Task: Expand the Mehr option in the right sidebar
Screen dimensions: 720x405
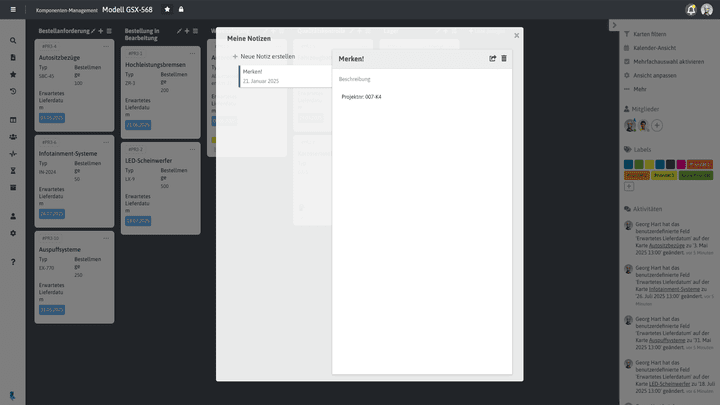Action: (639, 89)
